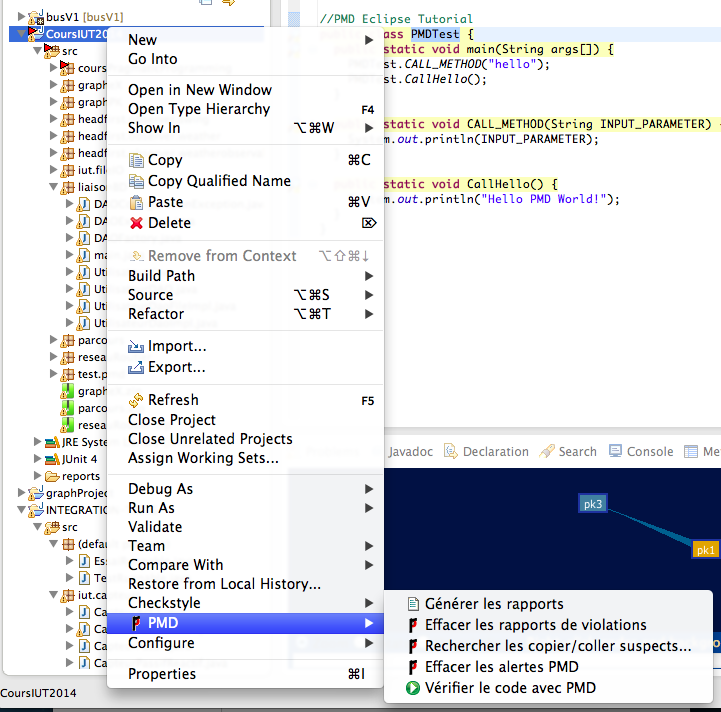Open the Checkstyle submenu
The height and width of the screenshot is (712, 721).
164,603
